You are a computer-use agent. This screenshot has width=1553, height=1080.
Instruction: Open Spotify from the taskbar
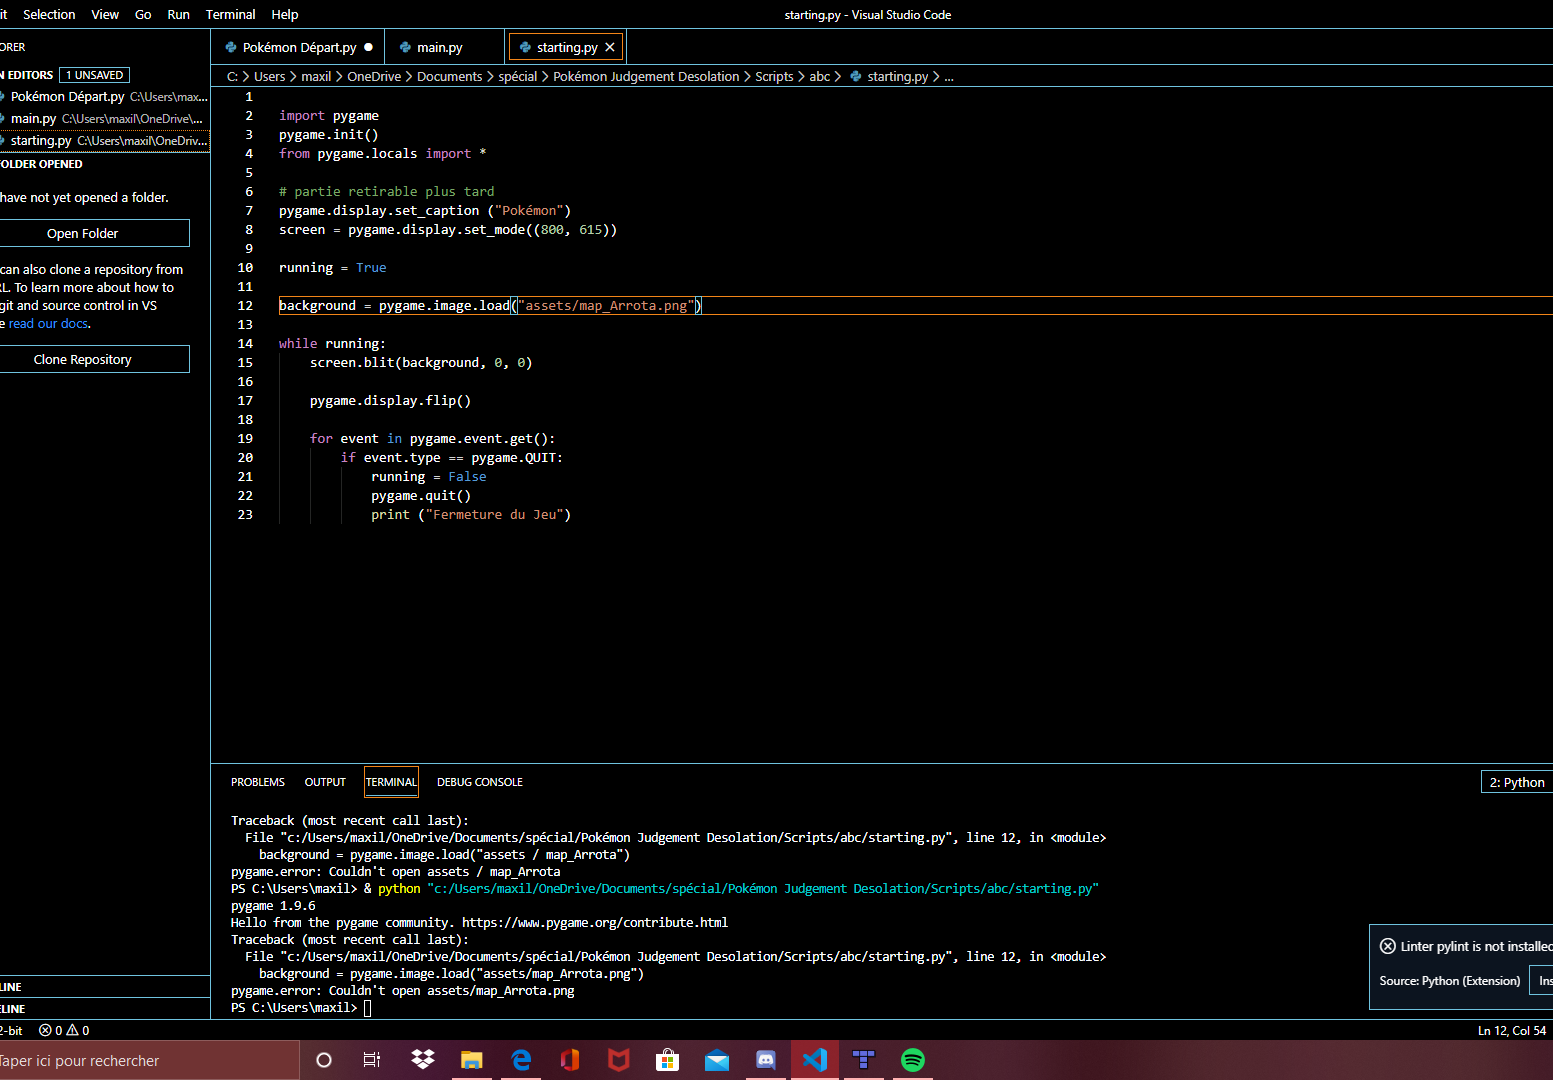tap(913, 1060)
